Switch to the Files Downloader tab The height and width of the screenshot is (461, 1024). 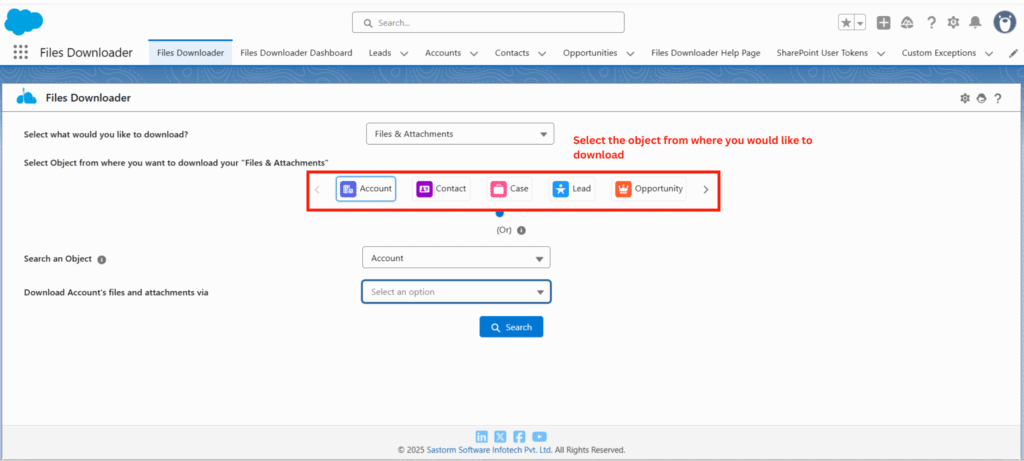coord(191,53)
